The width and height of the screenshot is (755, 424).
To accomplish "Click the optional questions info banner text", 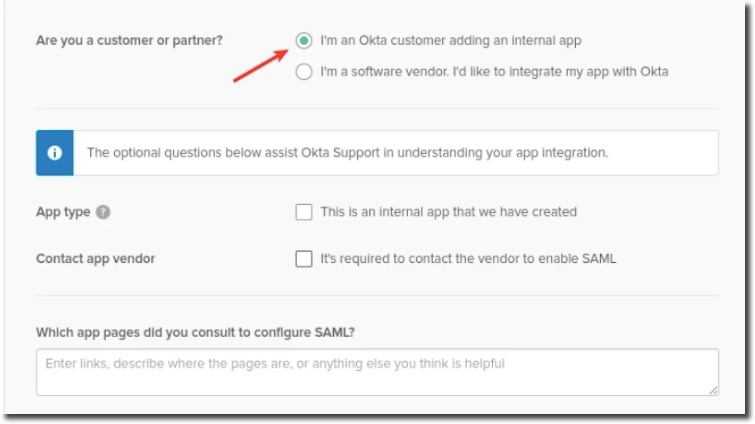I will 347,153.
